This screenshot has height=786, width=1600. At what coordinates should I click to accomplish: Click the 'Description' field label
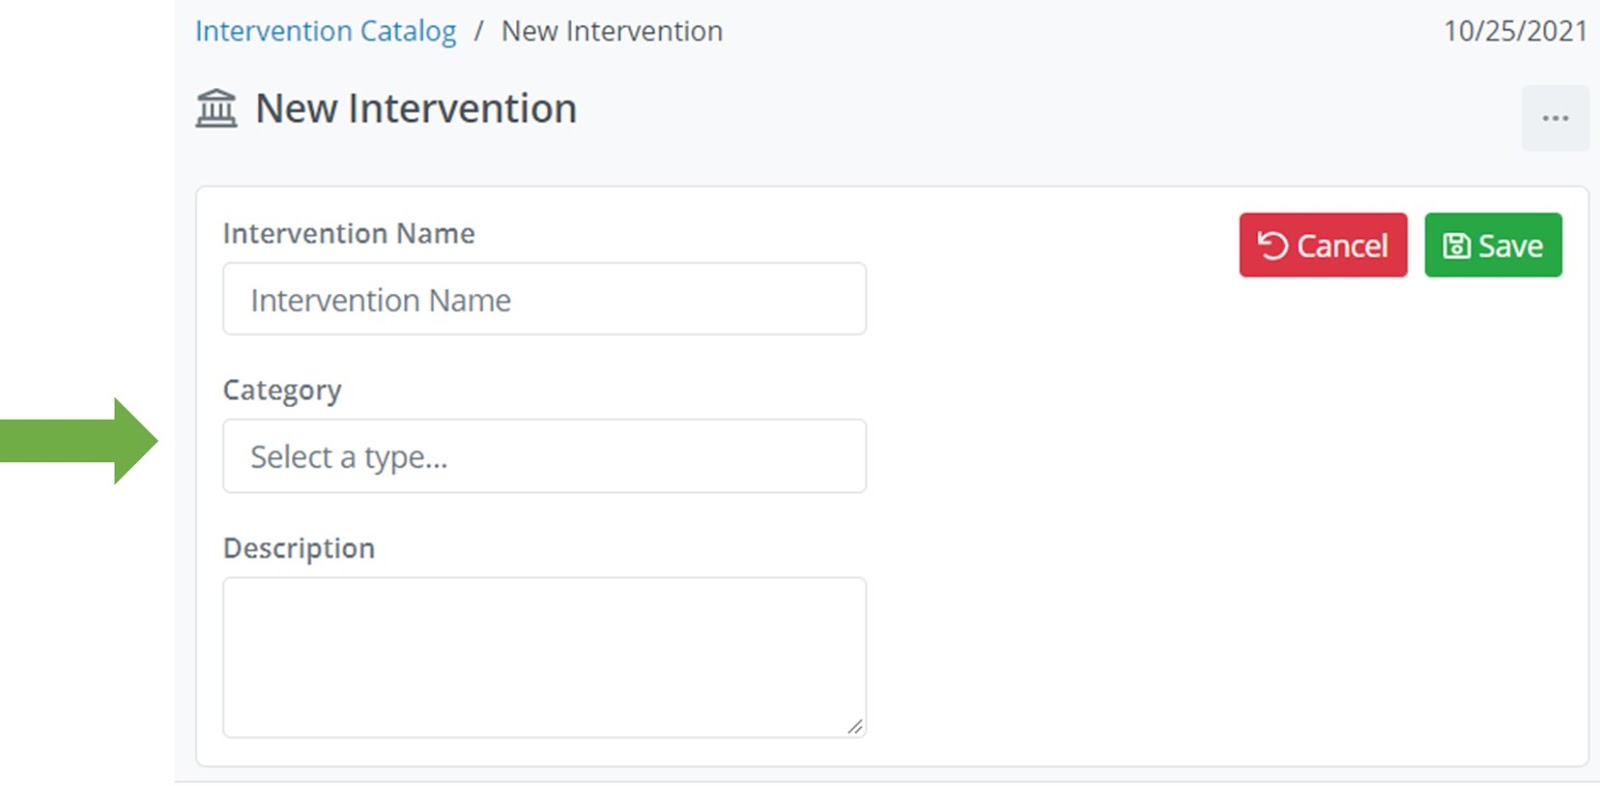coord(298,548)
